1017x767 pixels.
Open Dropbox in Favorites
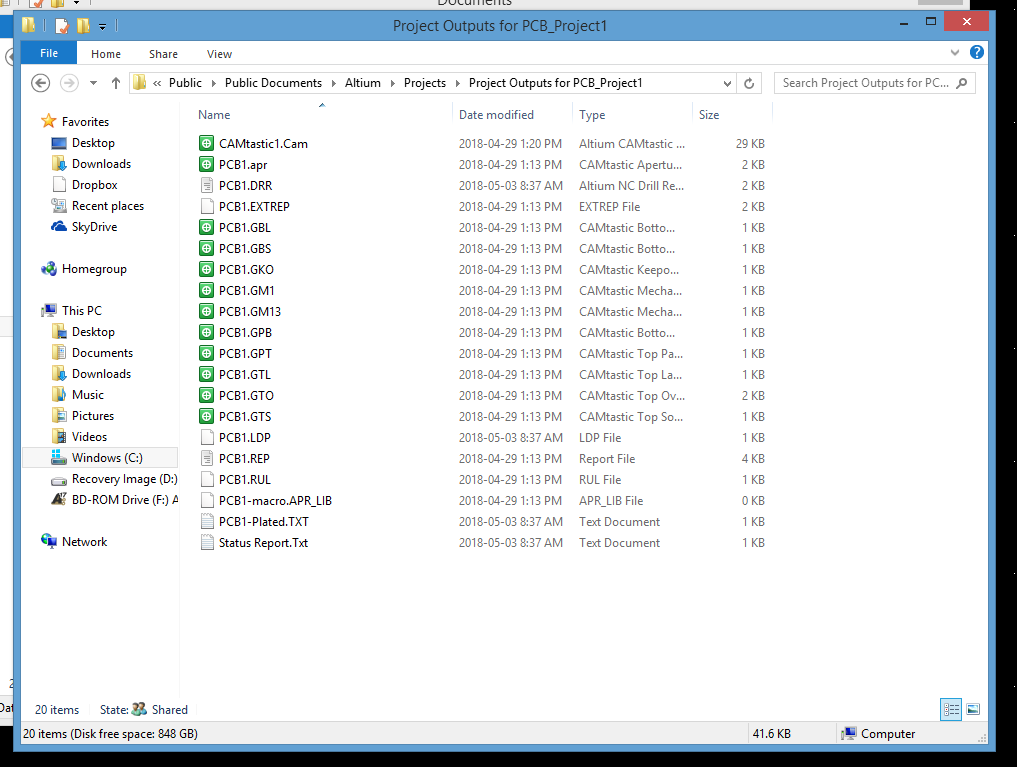(x=94, y=185)
